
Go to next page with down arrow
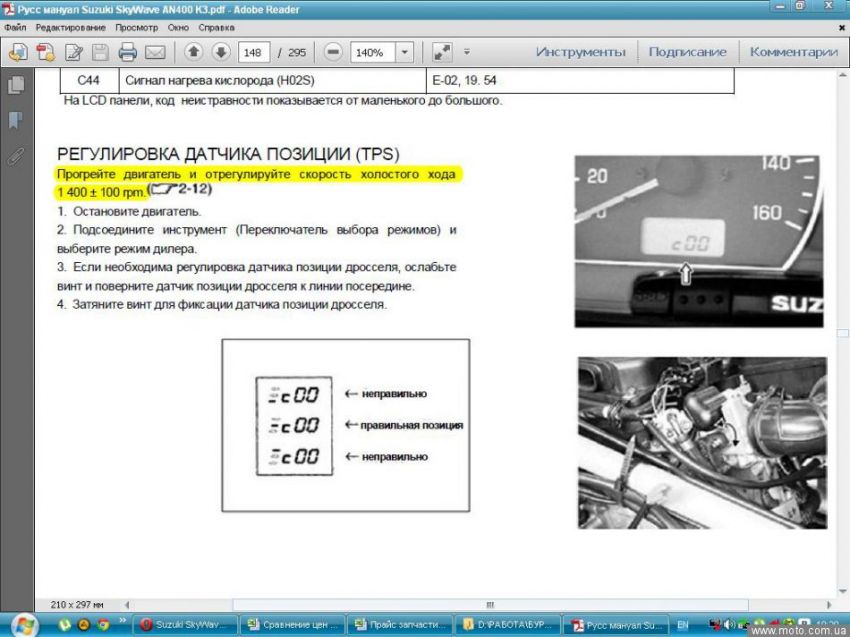point(220,52)
